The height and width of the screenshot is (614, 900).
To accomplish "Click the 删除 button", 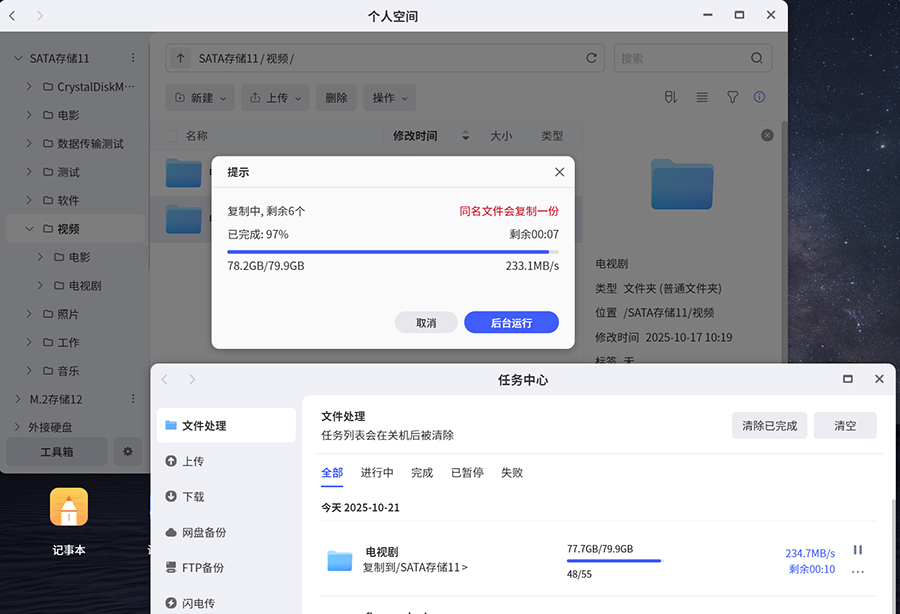I will pyautogui.click(x=336, y=98).
